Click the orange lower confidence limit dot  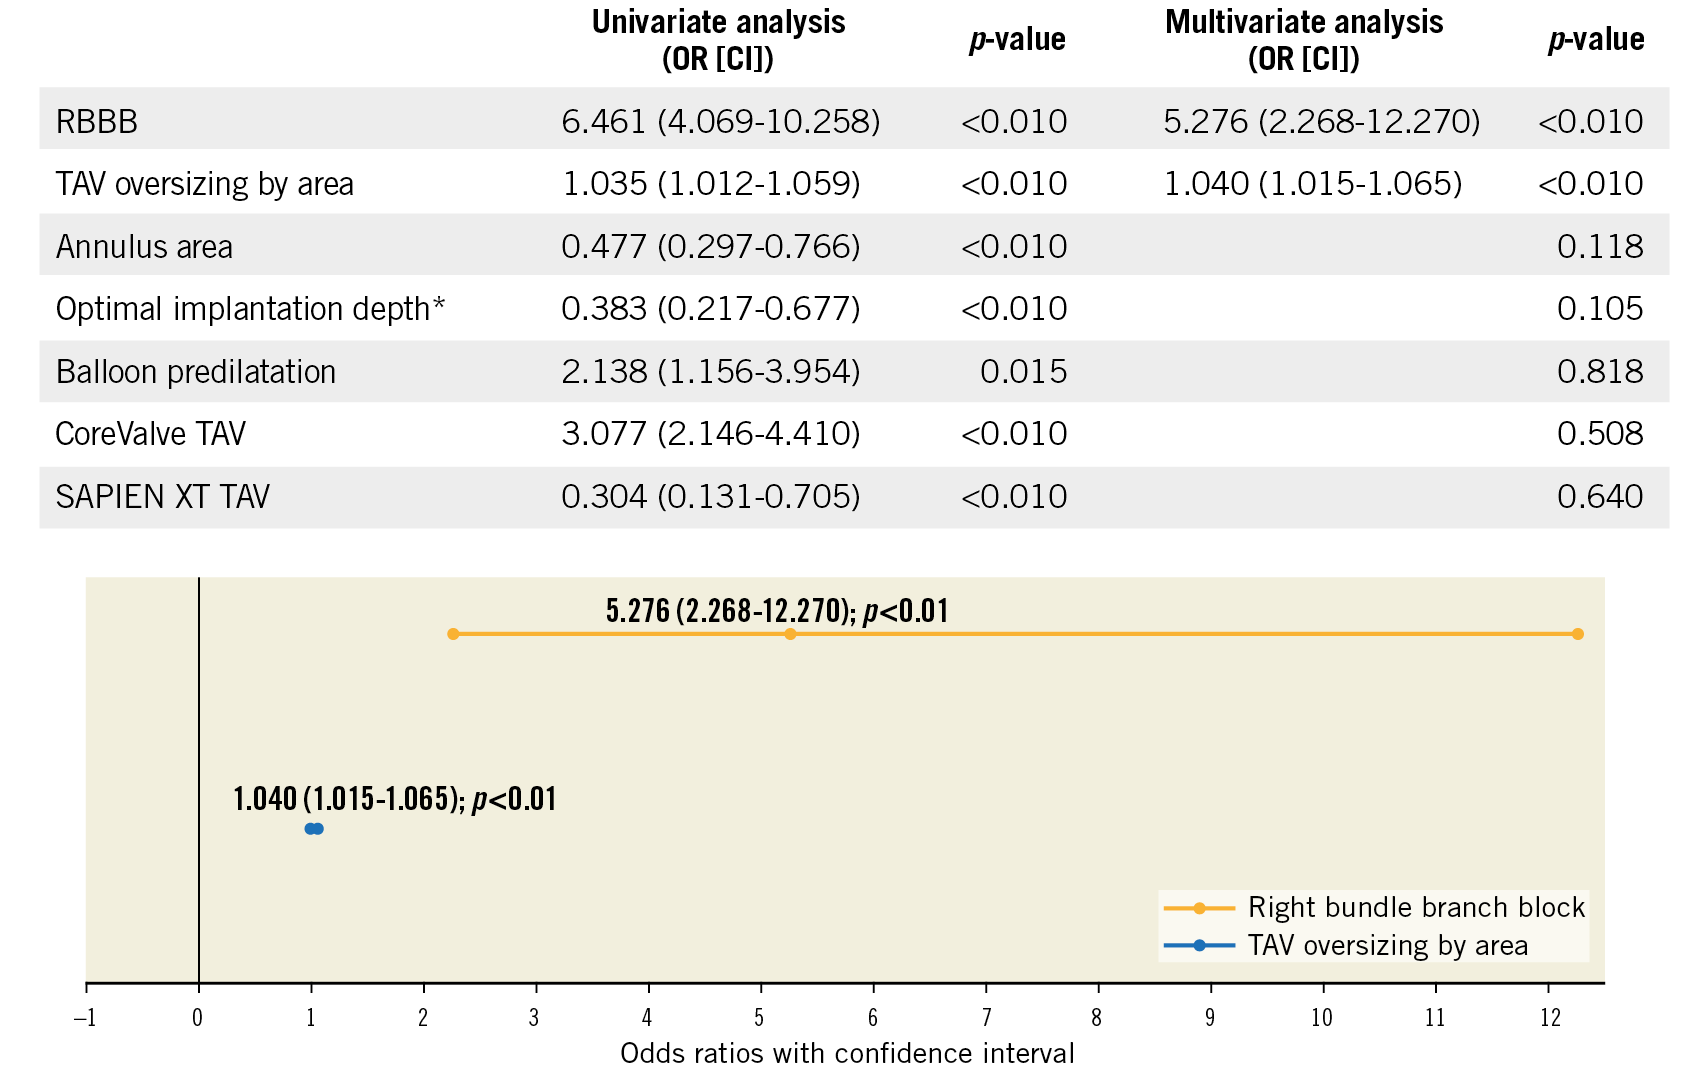pos(453,634)
